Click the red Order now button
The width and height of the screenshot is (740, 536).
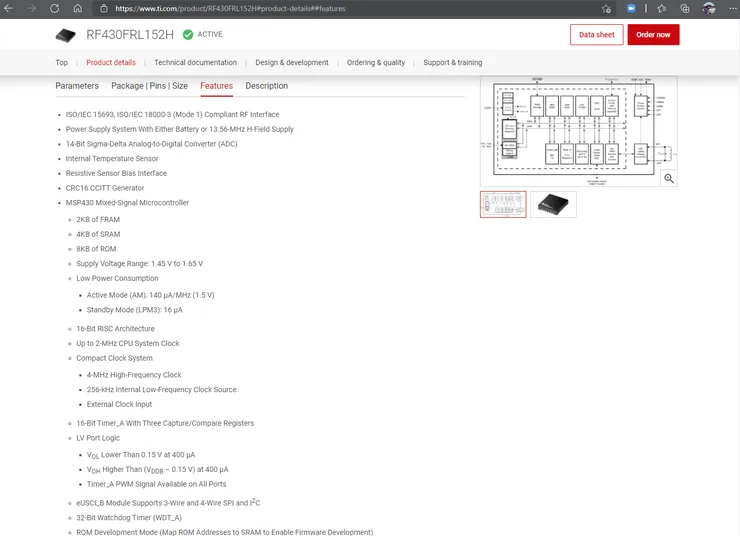(653, 34)
